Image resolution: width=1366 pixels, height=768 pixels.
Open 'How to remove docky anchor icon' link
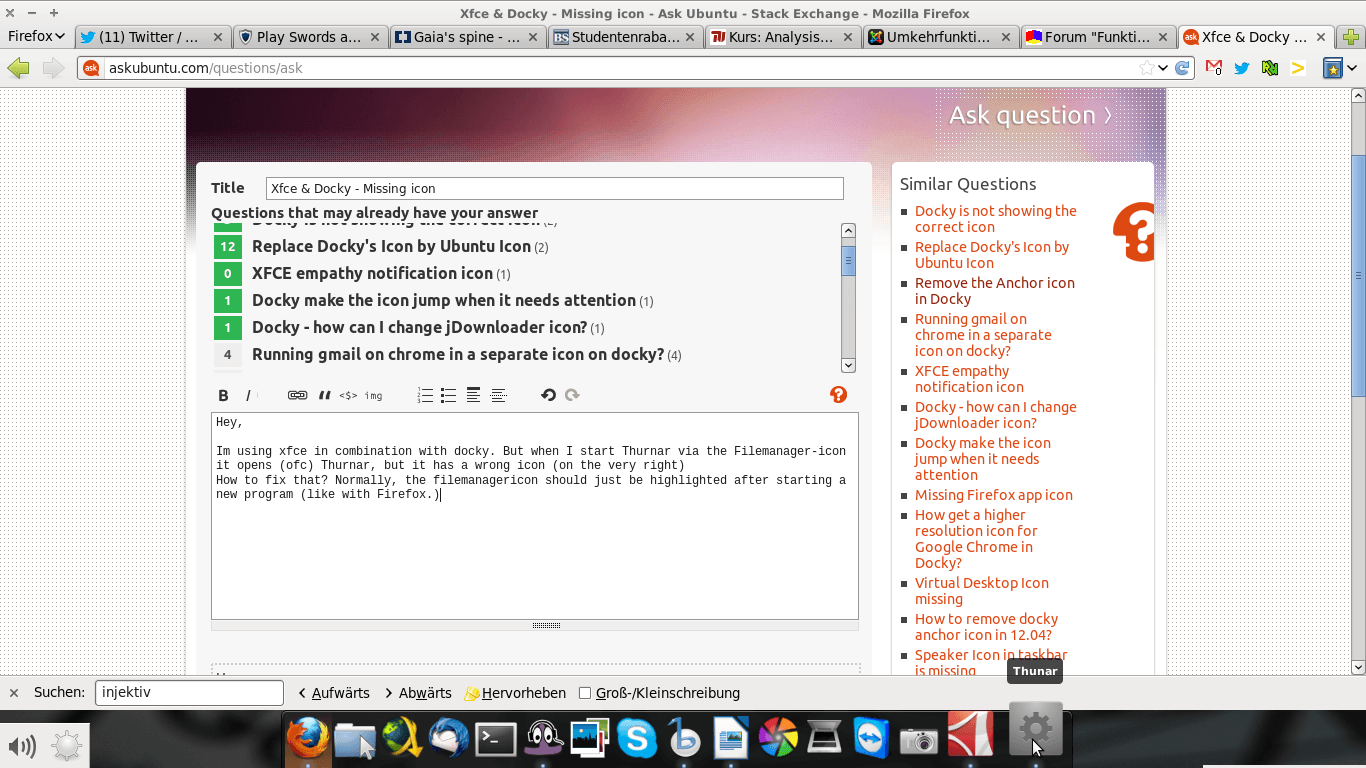coord(986,627)
